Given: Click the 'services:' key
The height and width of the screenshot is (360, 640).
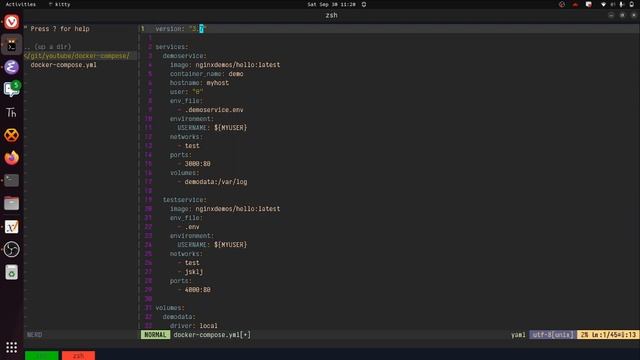Looking at the screenshot, I should pyautogui.click(x=172, y=47).
